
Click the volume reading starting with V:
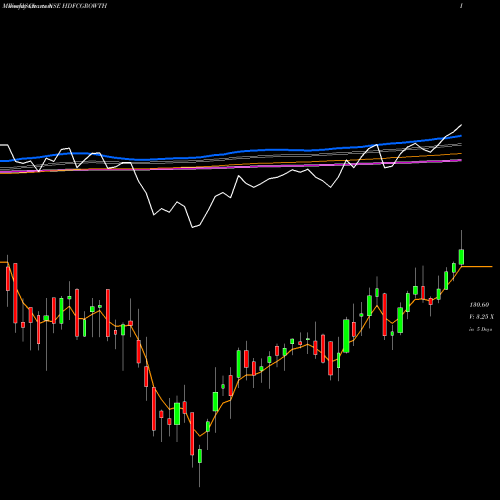481,317
